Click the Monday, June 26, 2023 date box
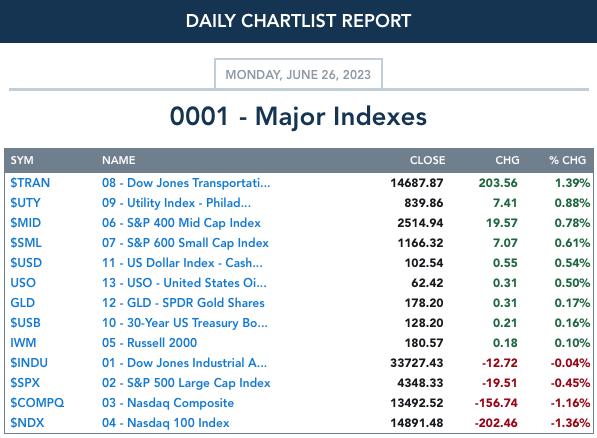The height and width of the screenshot is (438, 597). (x=298, y=74)
